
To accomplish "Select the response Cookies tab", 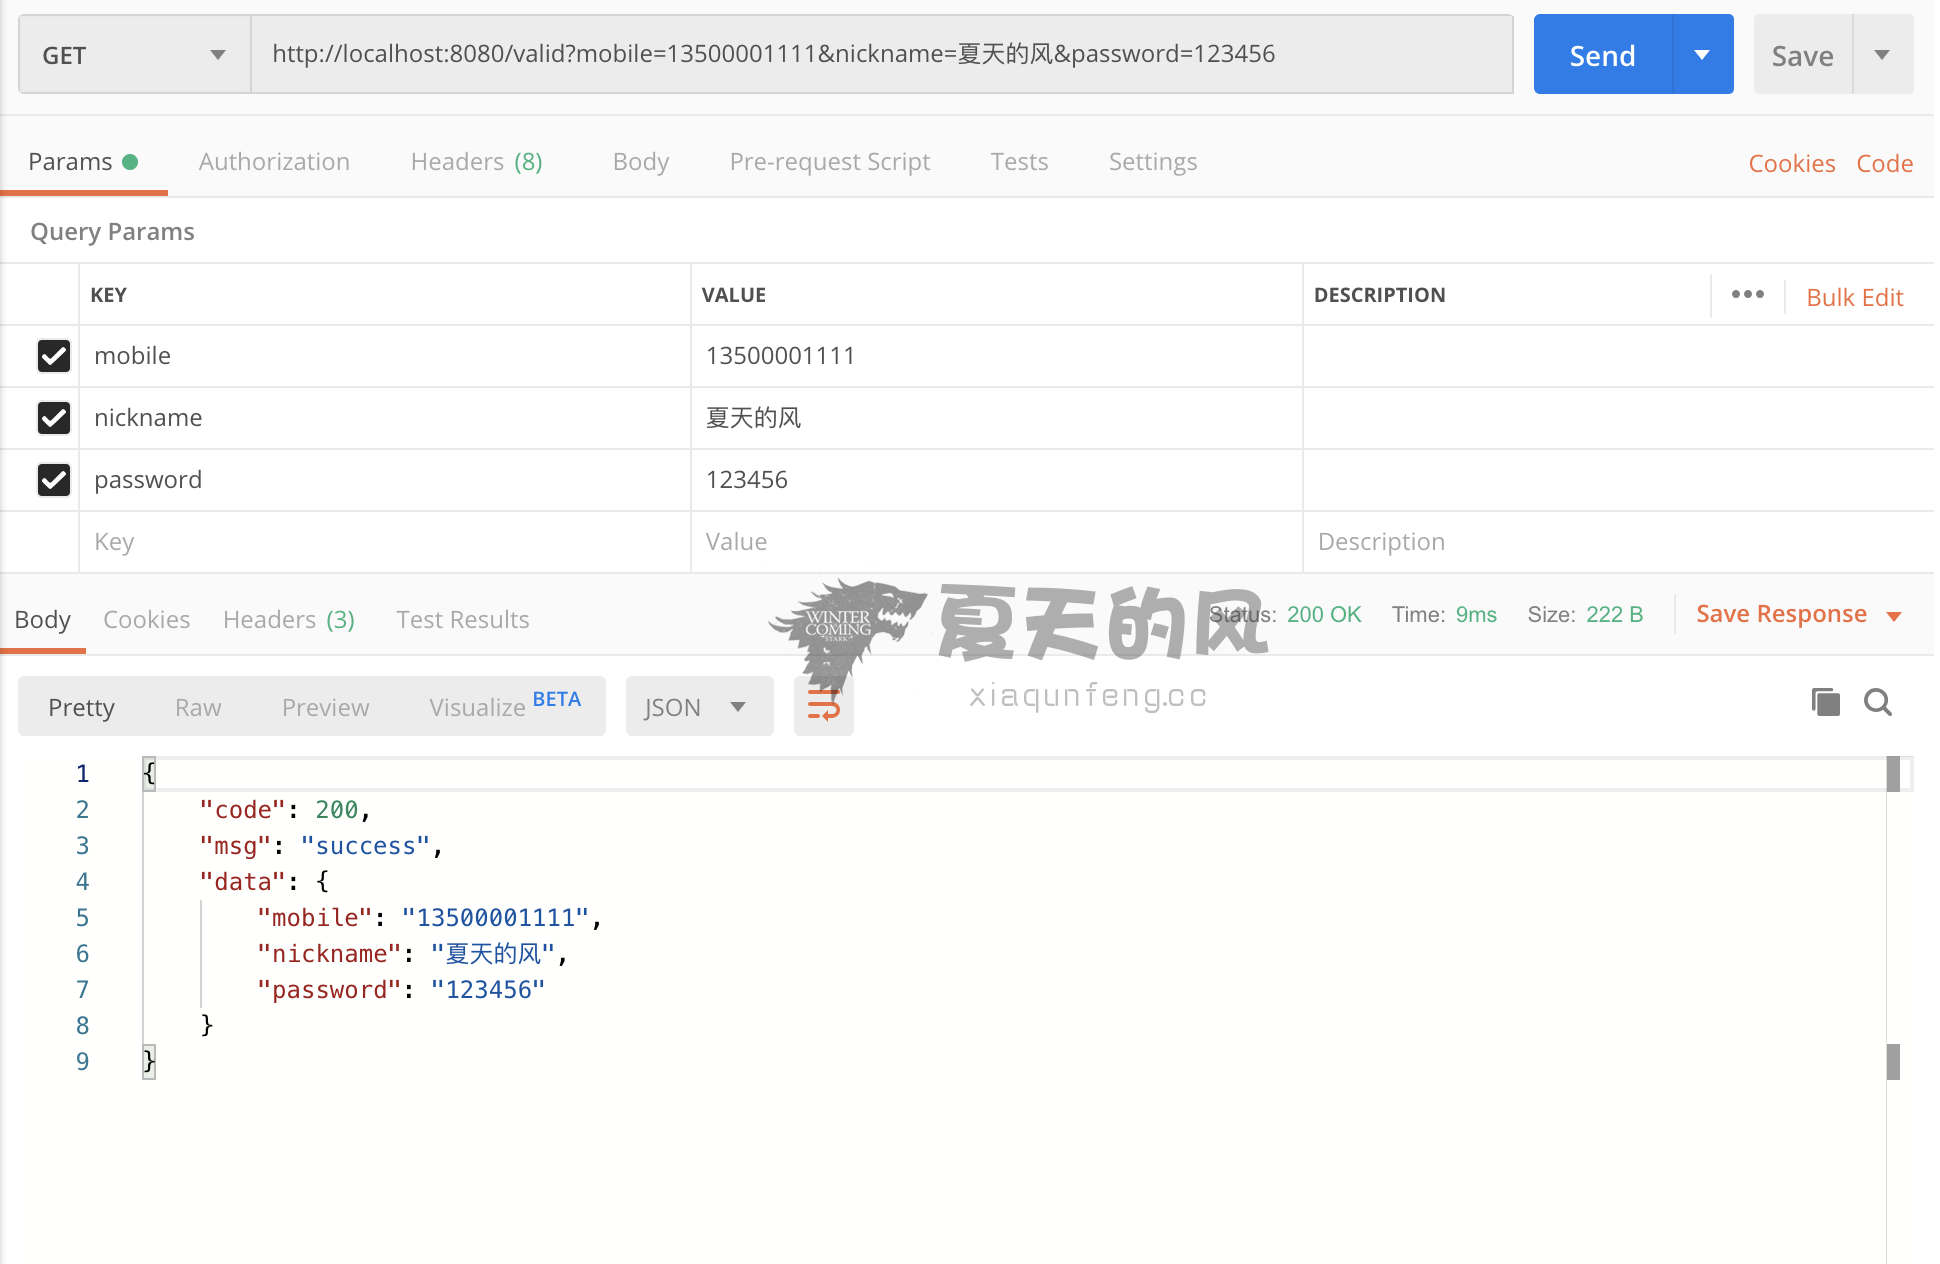I will (x=147, y=620).
